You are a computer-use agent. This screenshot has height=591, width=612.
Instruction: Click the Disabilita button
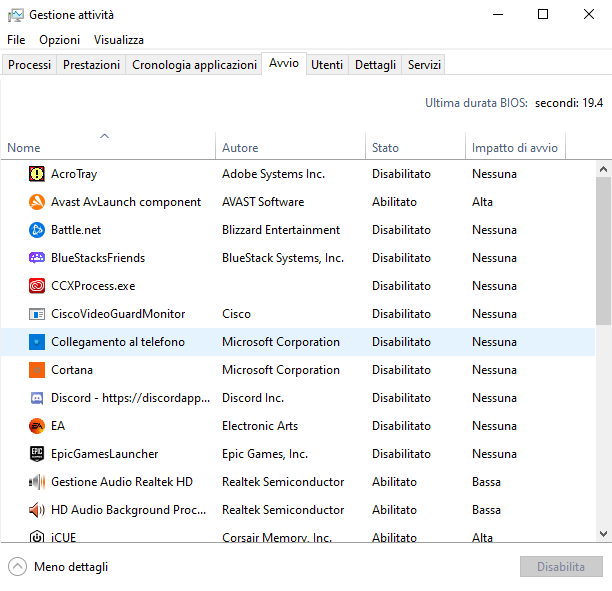(561, 566)
